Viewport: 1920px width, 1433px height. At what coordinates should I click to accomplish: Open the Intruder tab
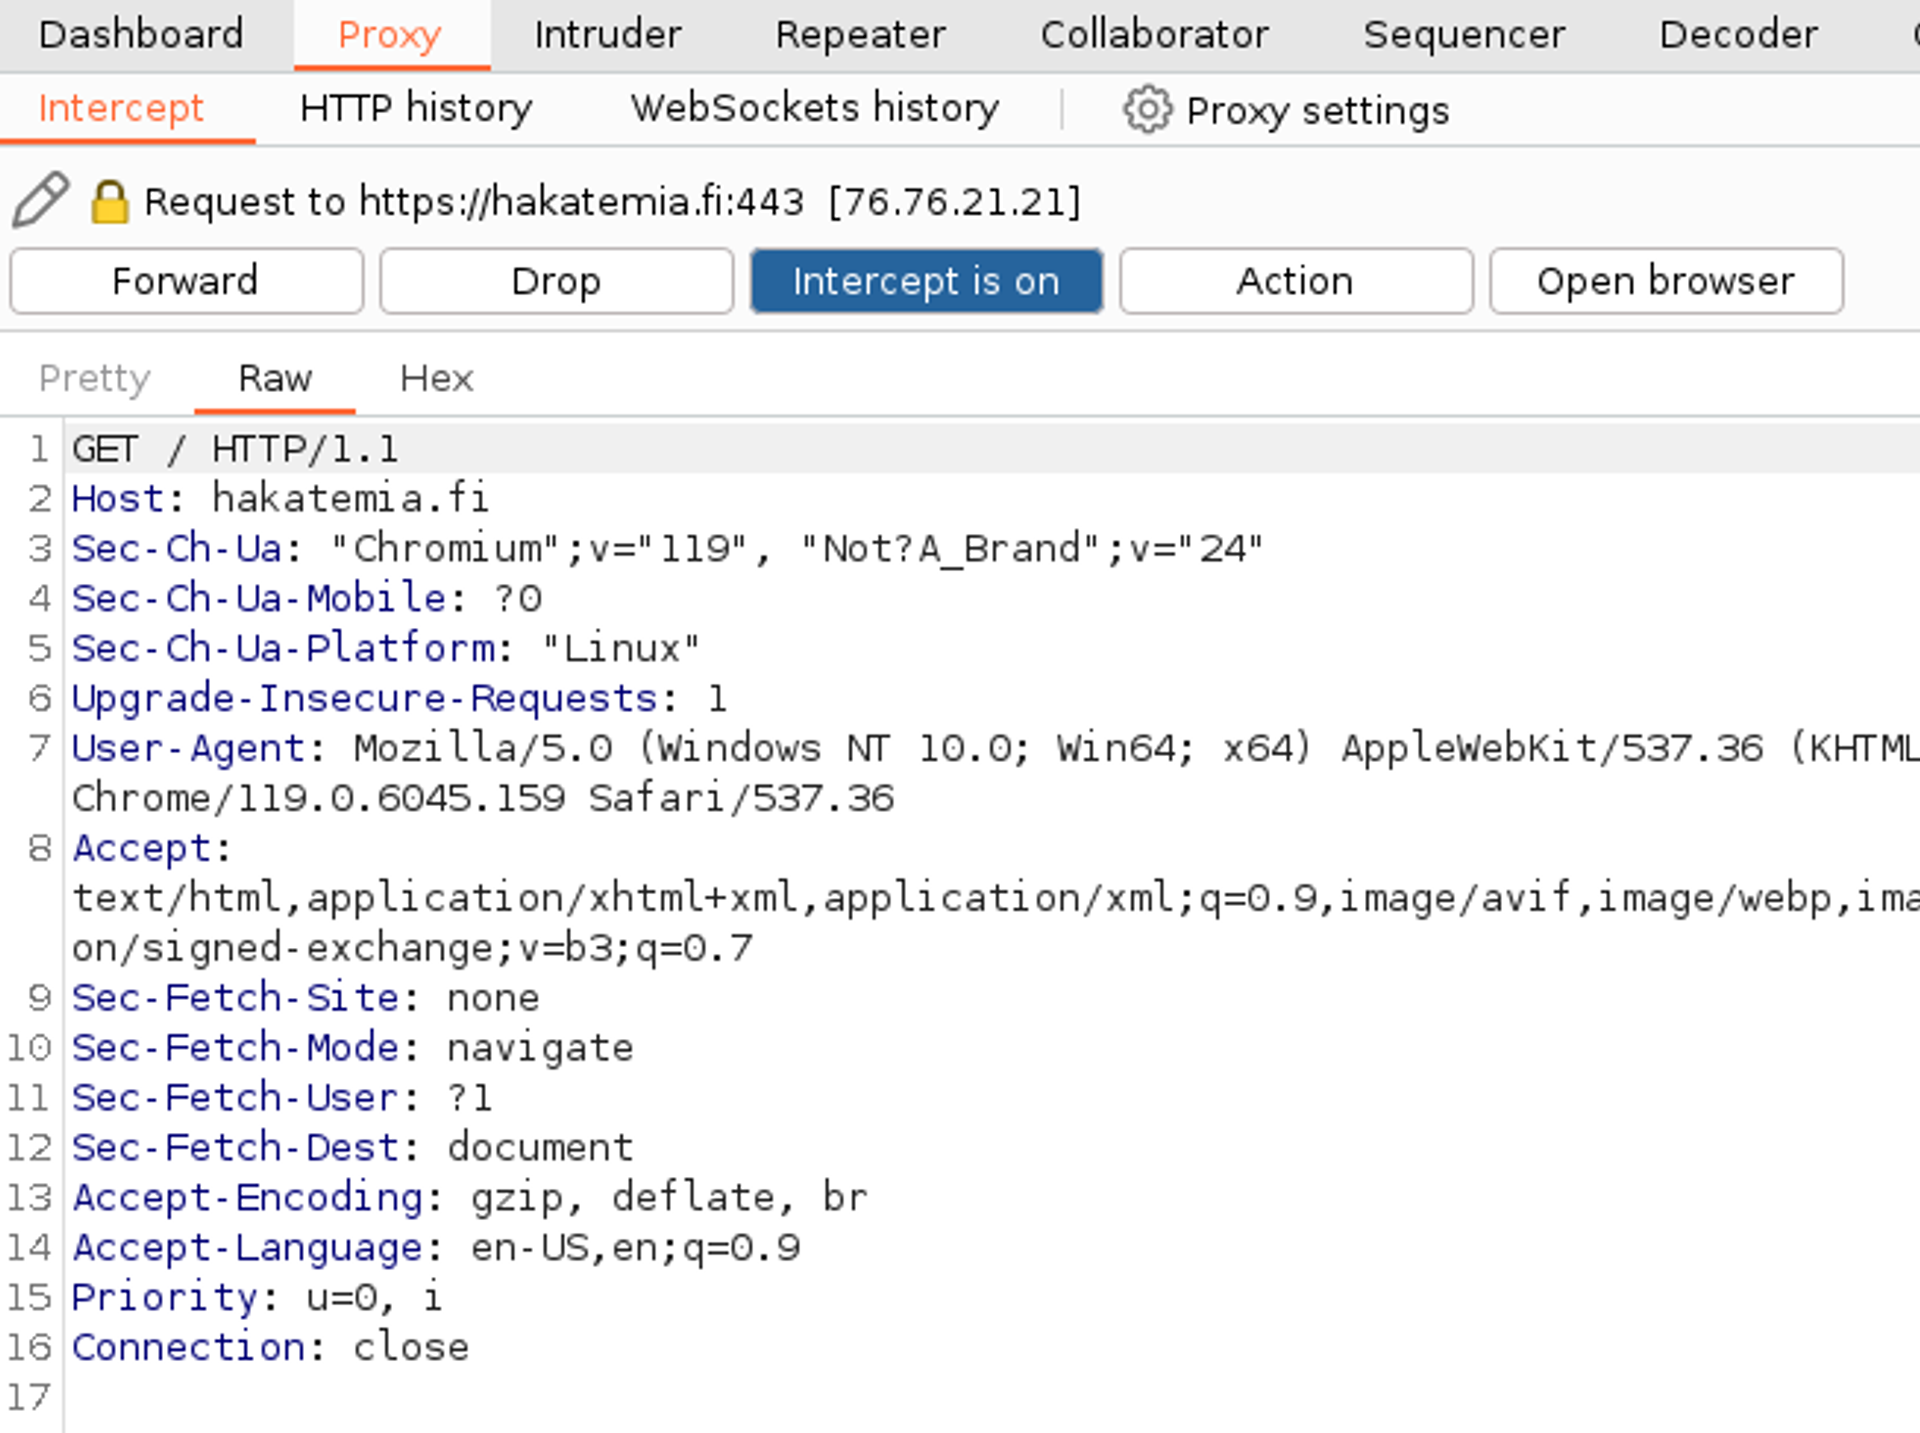[x=607, y=34]
